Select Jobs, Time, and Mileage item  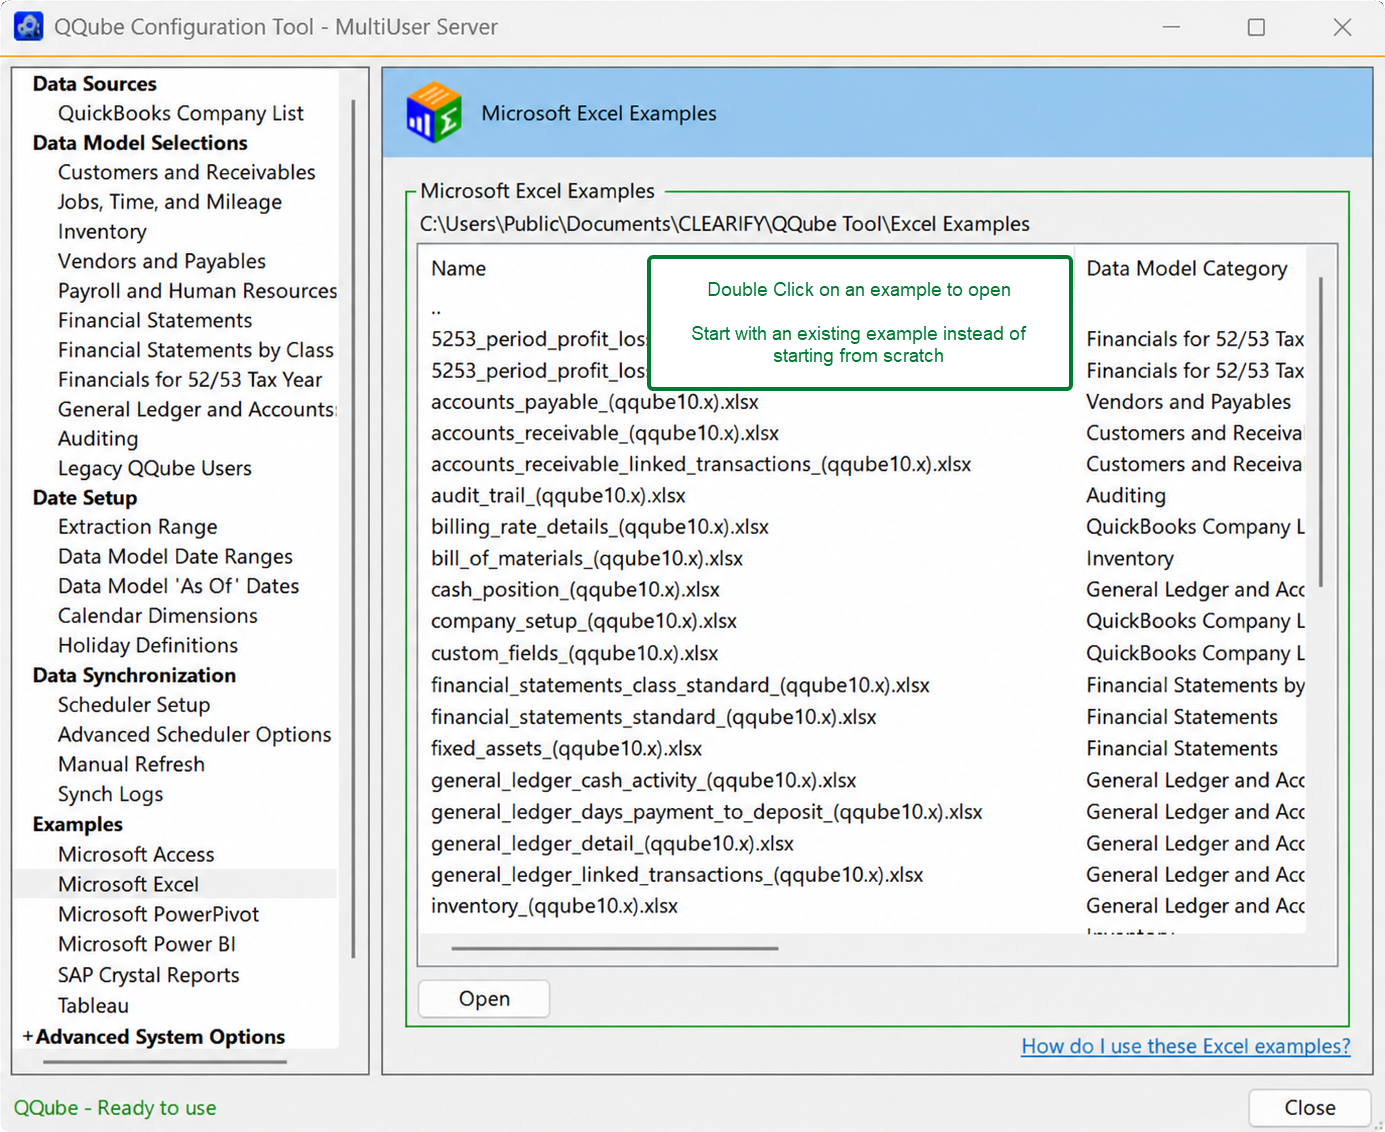click(170, 202)
